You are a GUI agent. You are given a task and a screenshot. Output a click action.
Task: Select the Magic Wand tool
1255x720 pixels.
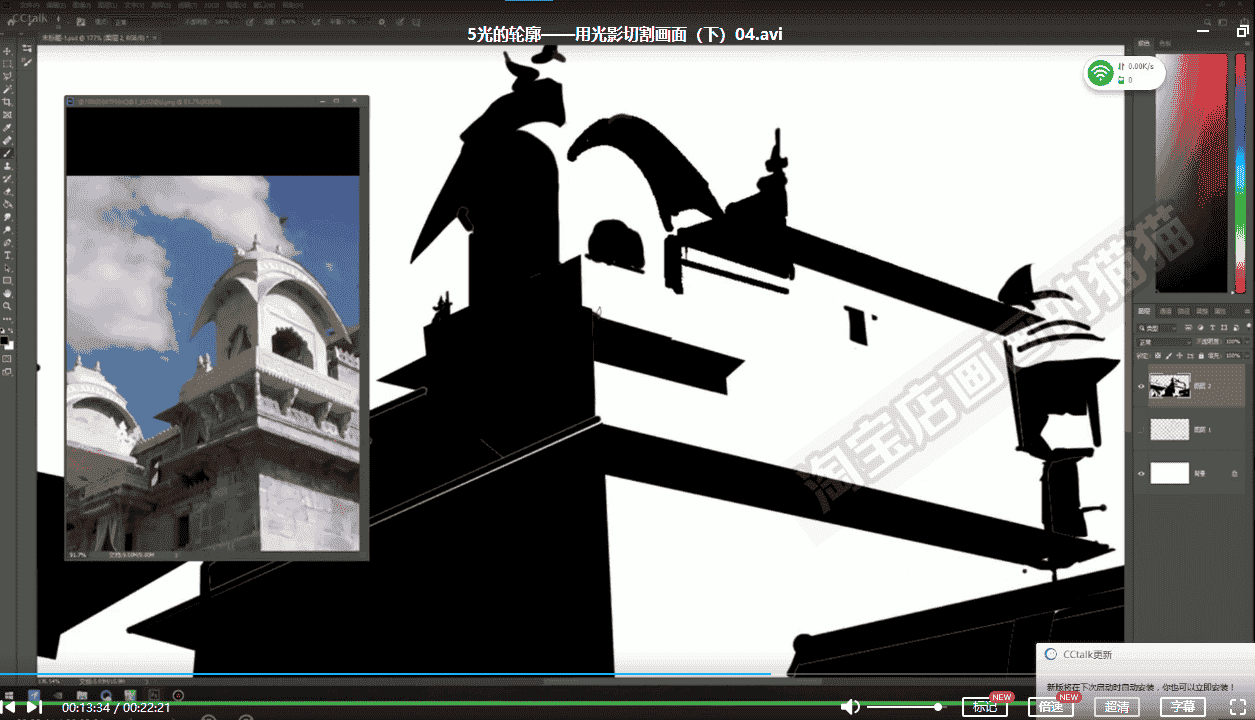point(8,89)
